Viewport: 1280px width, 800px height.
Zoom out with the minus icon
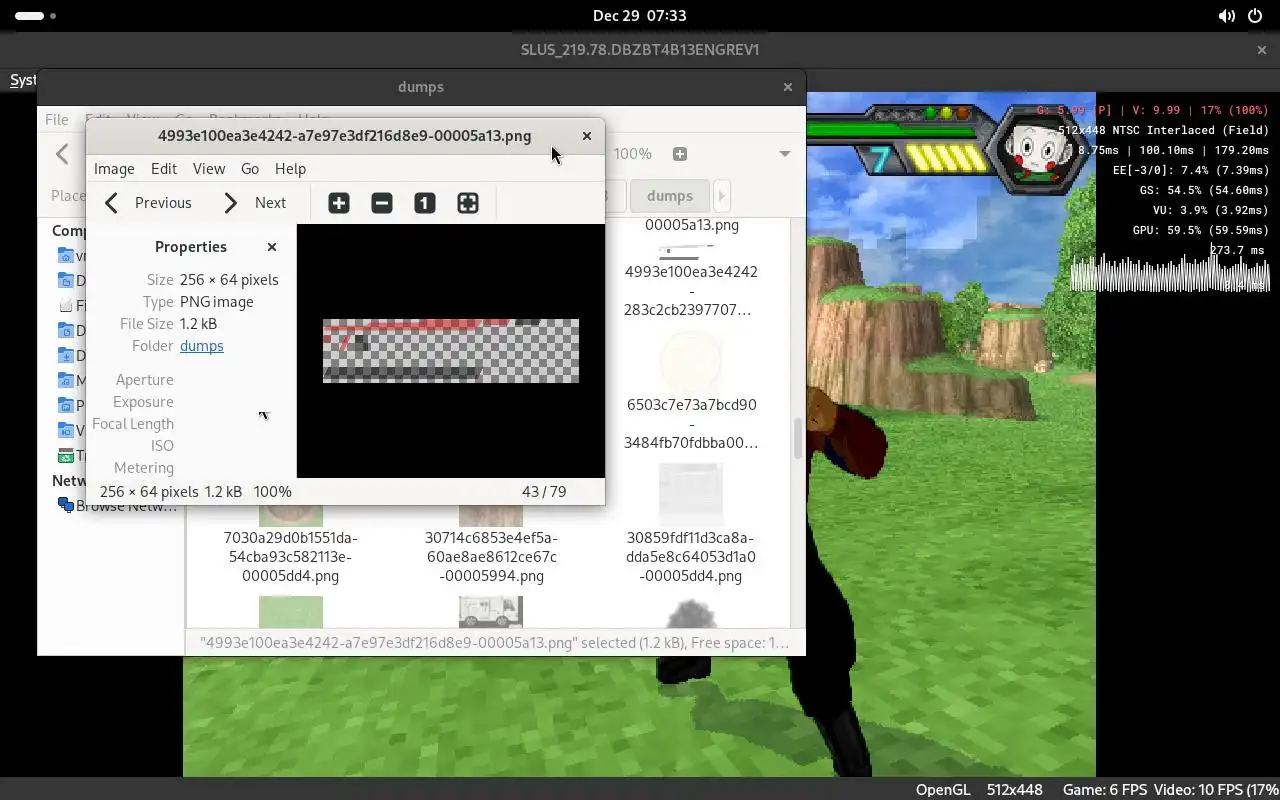point(382,203)
